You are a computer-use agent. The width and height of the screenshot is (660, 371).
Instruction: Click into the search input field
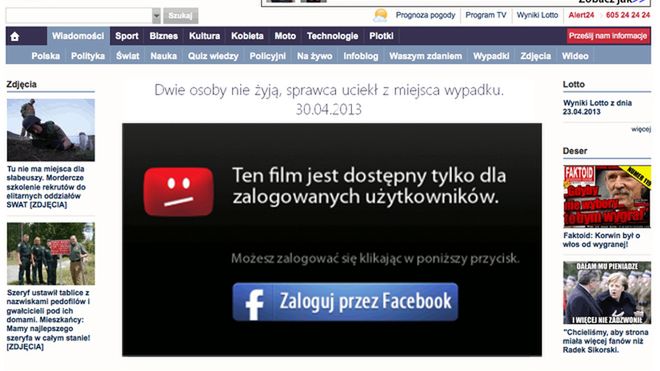79,16
